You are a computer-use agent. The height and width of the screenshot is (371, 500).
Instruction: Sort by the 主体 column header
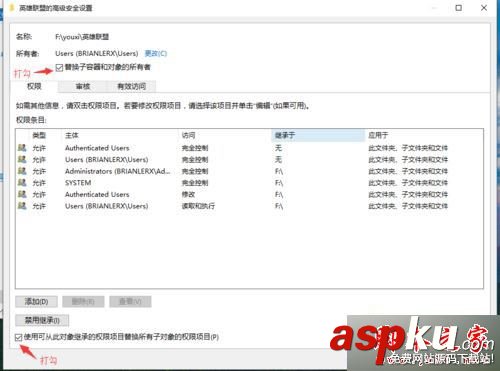tap(120, 135)
